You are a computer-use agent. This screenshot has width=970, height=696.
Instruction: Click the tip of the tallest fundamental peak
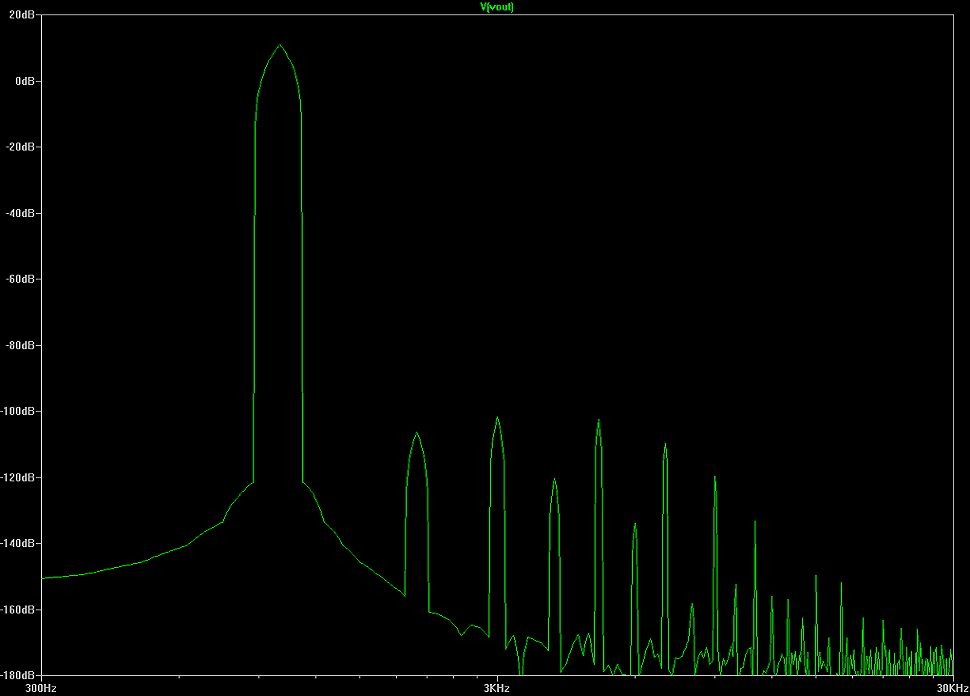(280, 45)
